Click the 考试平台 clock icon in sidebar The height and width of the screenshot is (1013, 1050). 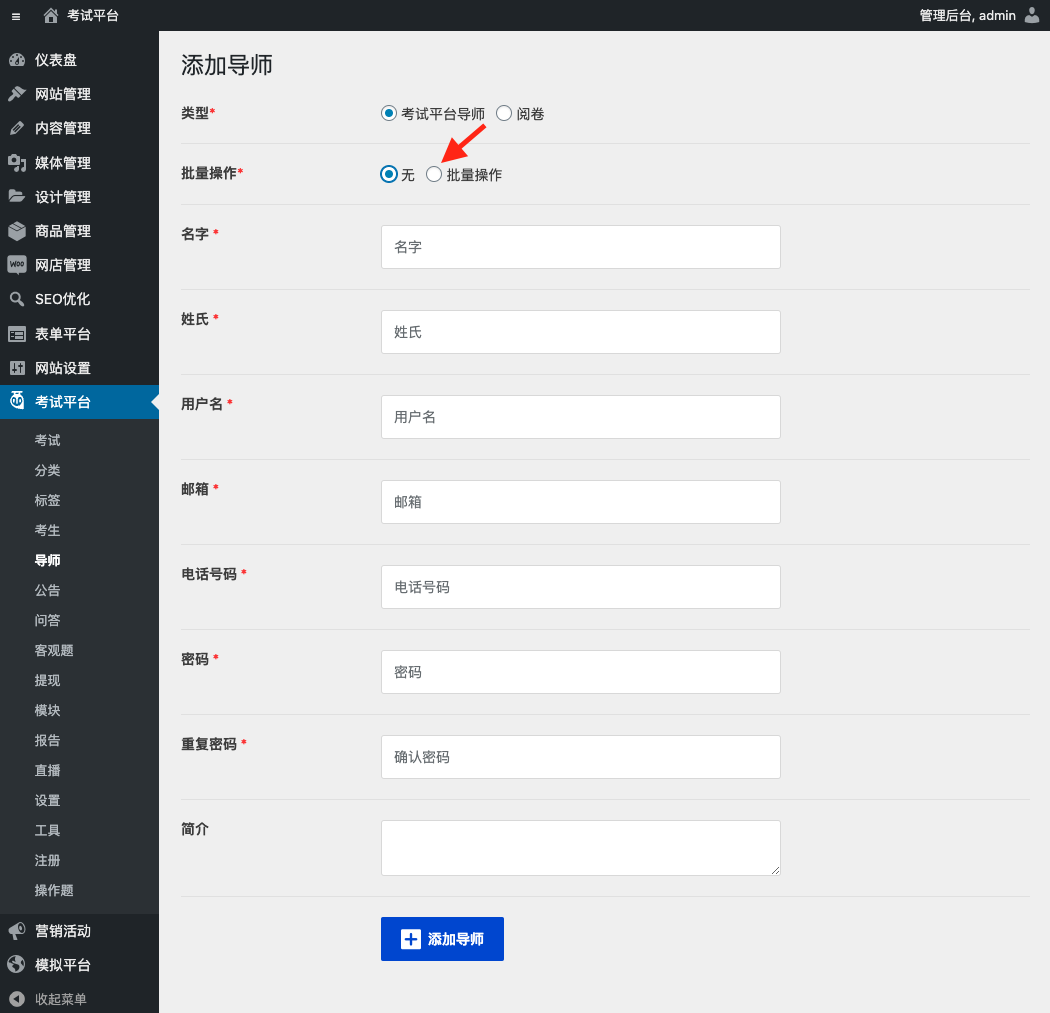pyautogui.click(x=17, y=400)
